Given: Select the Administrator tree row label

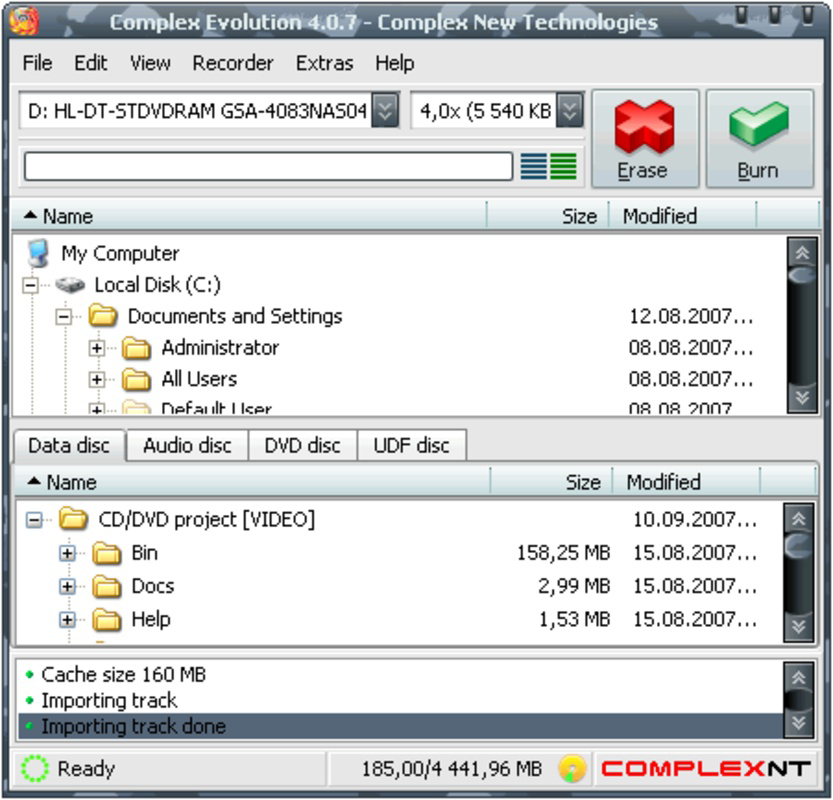Looking at the screenshot, I should tap(220, 347).
